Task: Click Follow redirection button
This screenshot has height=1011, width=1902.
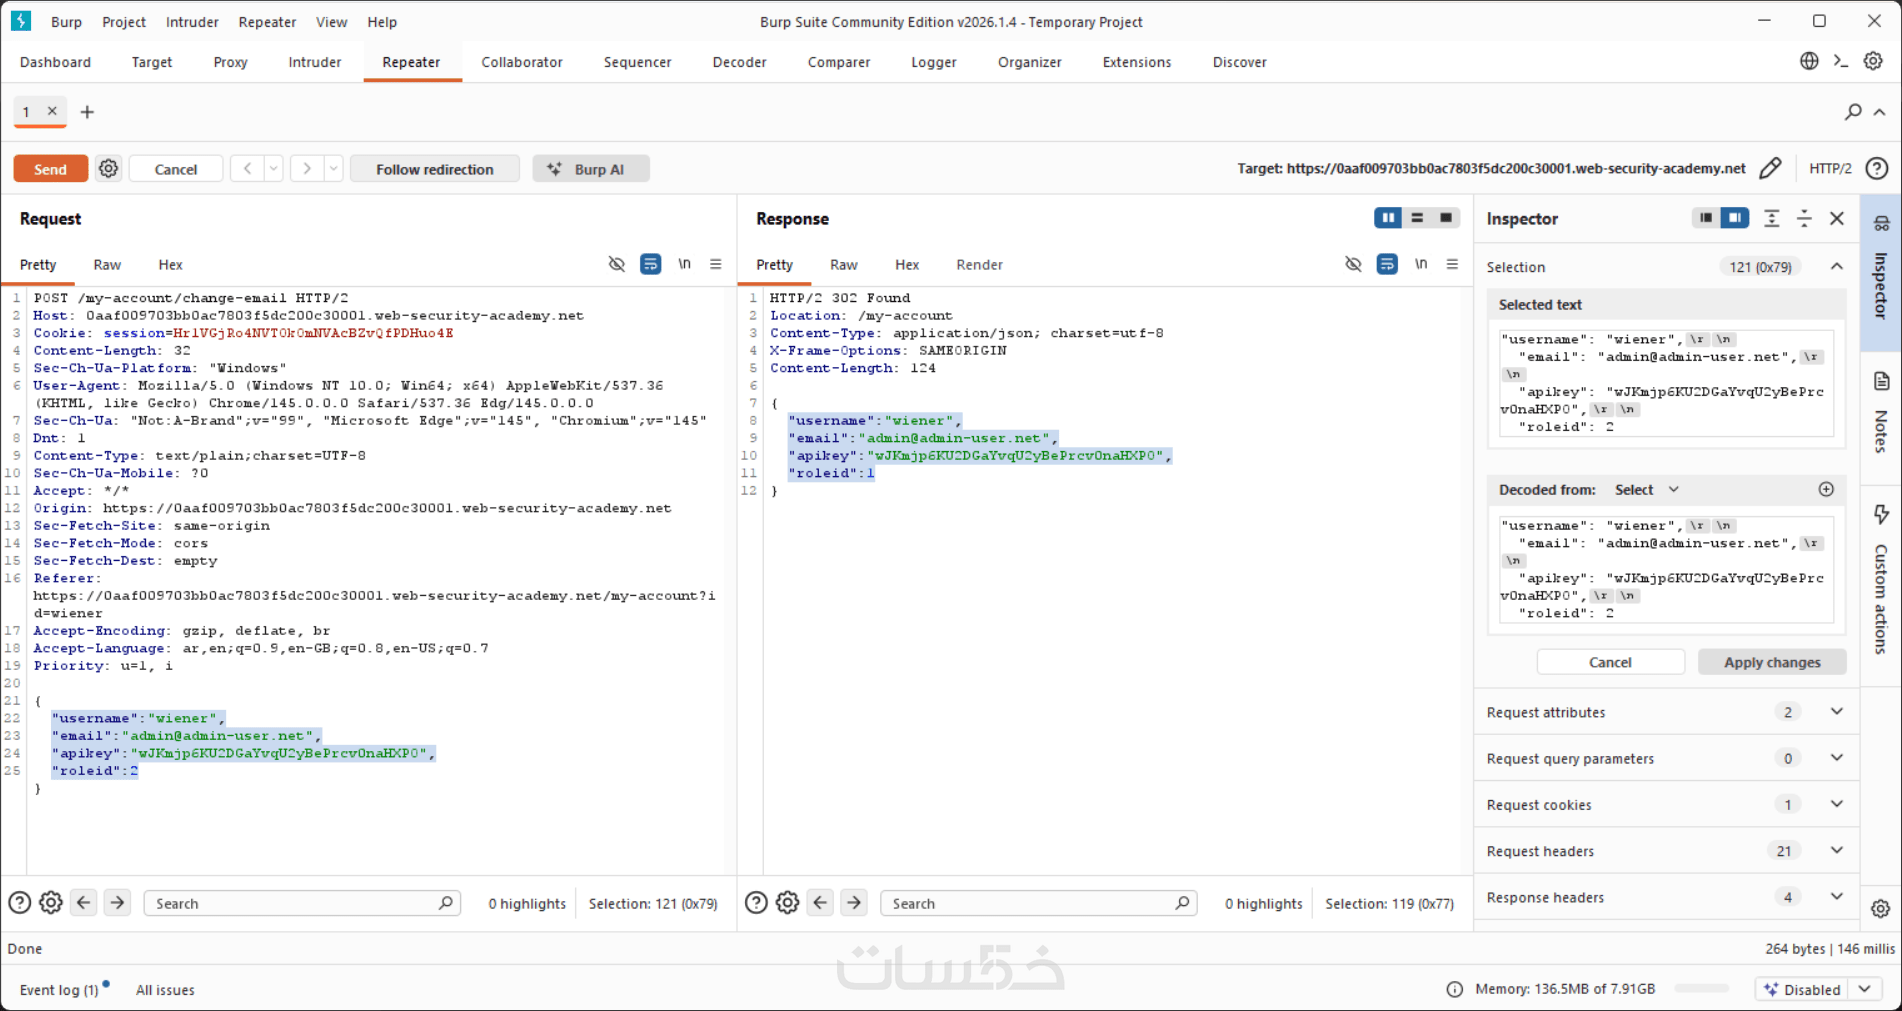Action: point(435,169)
